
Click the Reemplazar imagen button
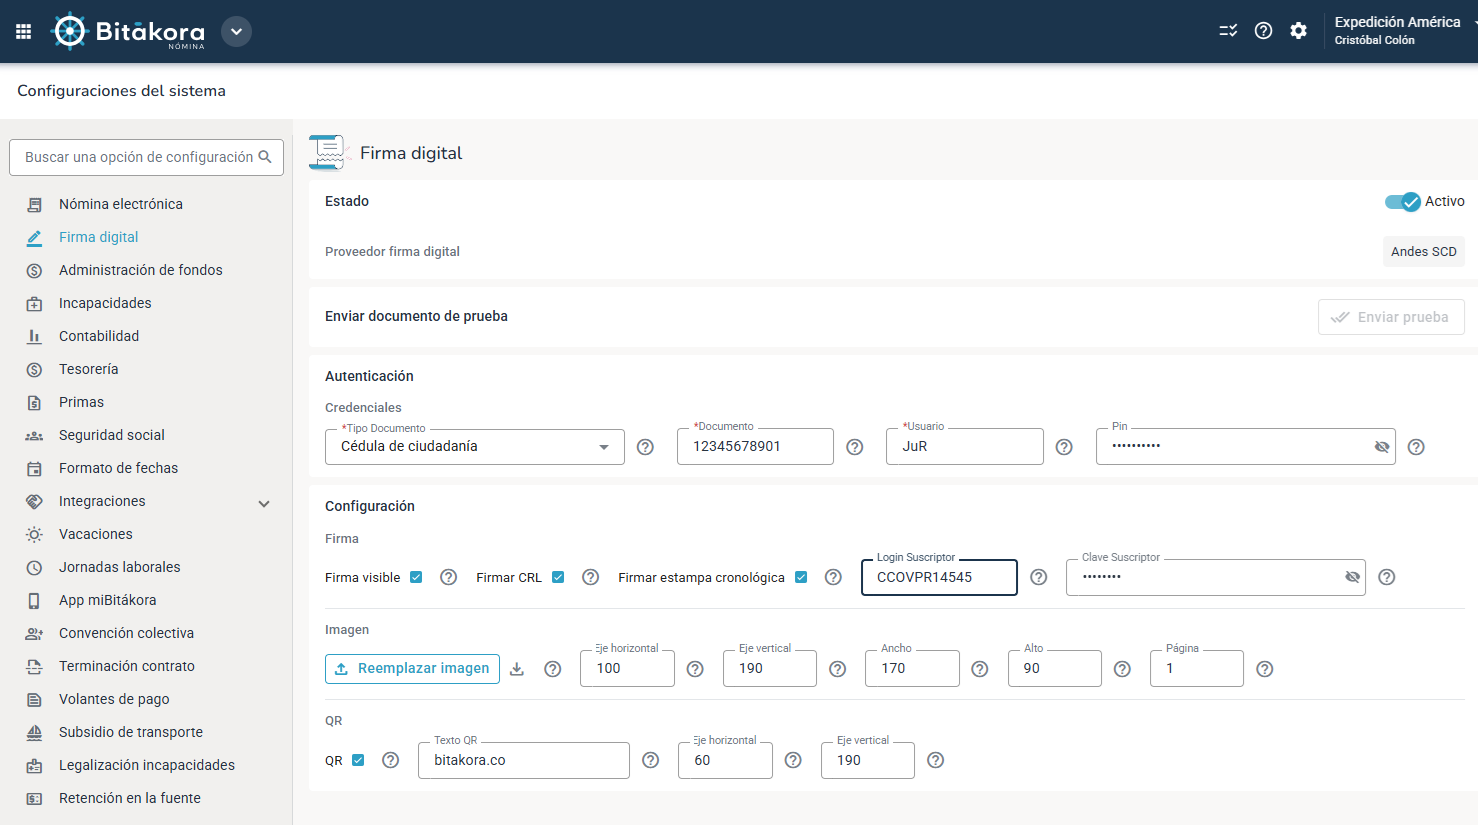[412, 669]
